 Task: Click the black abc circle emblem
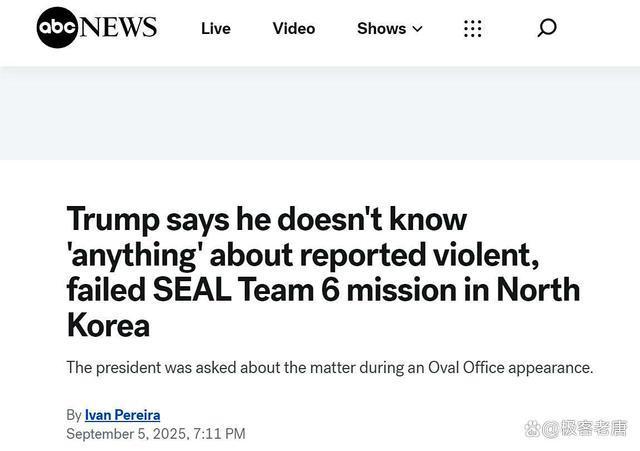tap(57, 28)
